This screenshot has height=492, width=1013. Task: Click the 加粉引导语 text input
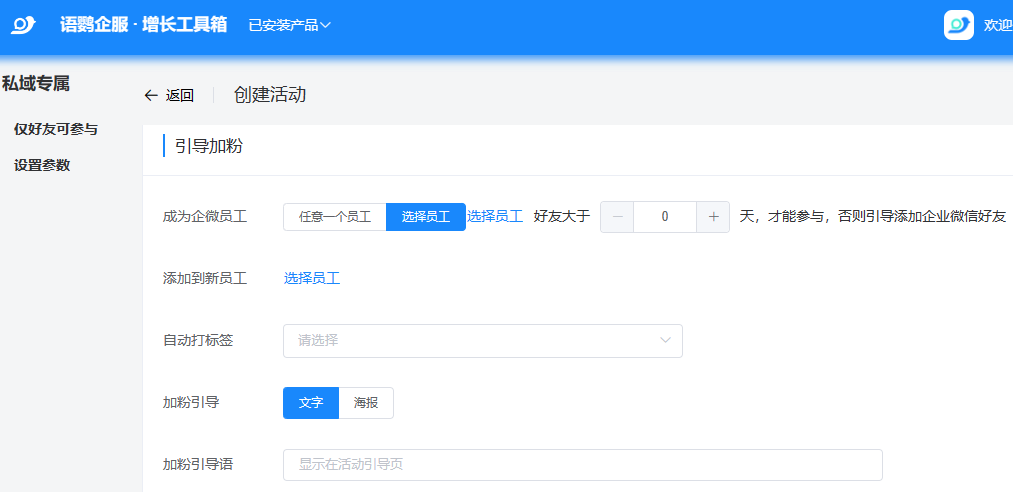[x=583, y=465]
